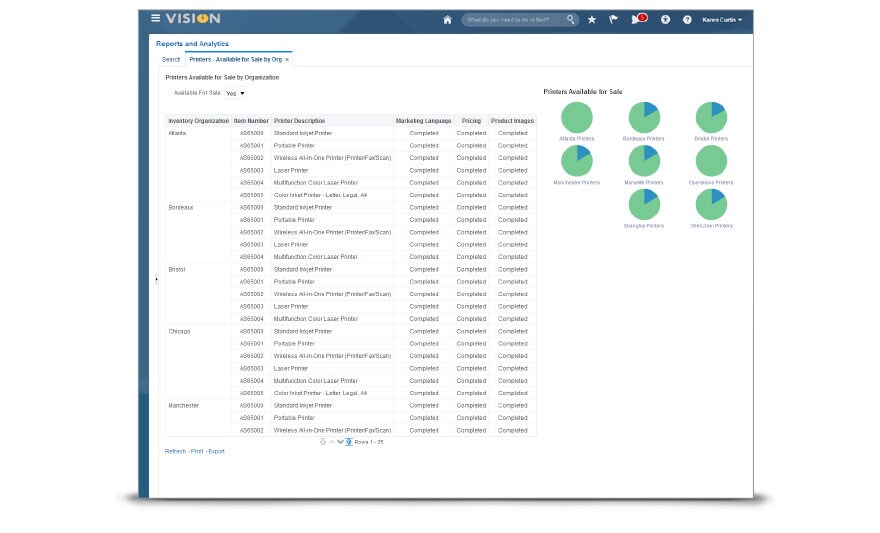Open Accessibility settings icon
The height and width of the screenshot is (533, 880).
[x=665, y=19]
